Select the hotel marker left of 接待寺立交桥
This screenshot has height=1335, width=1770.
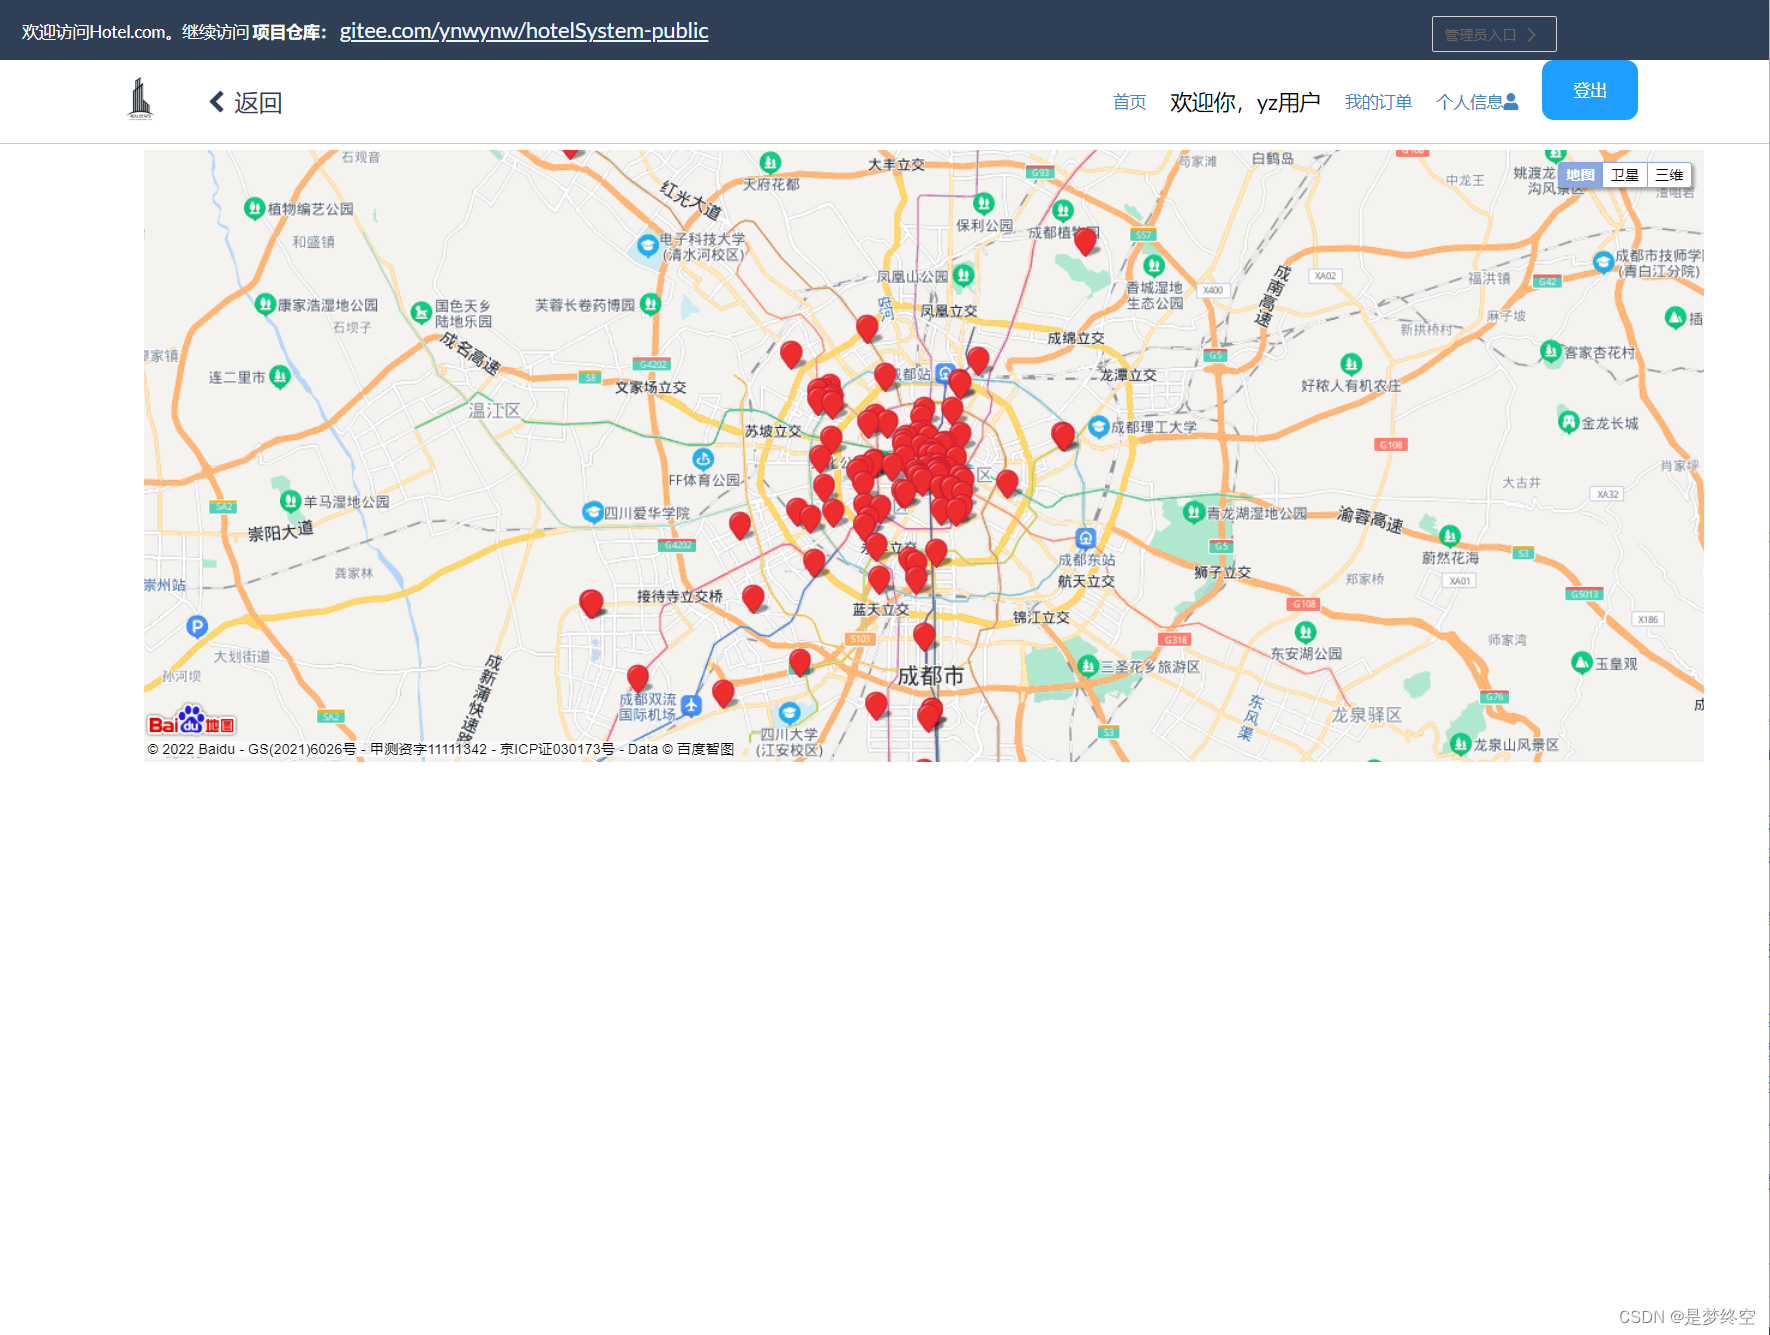[x=591, y=603]
